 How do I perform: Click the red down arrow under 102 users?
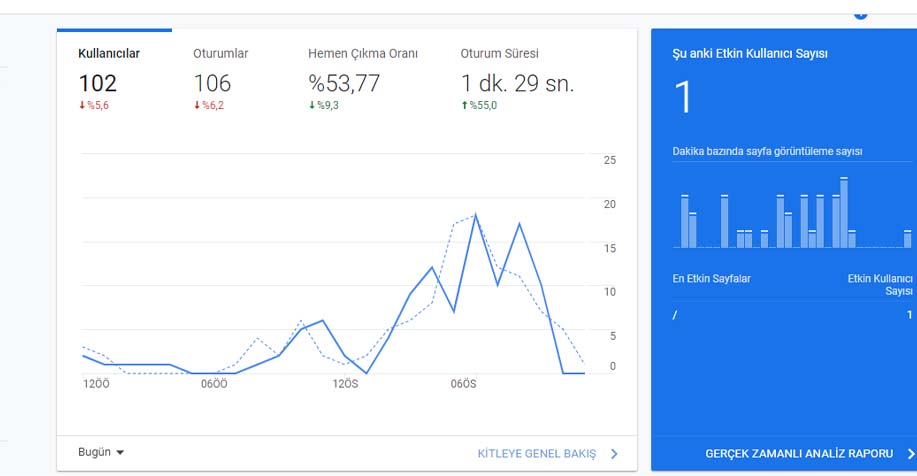click(82, 105)
